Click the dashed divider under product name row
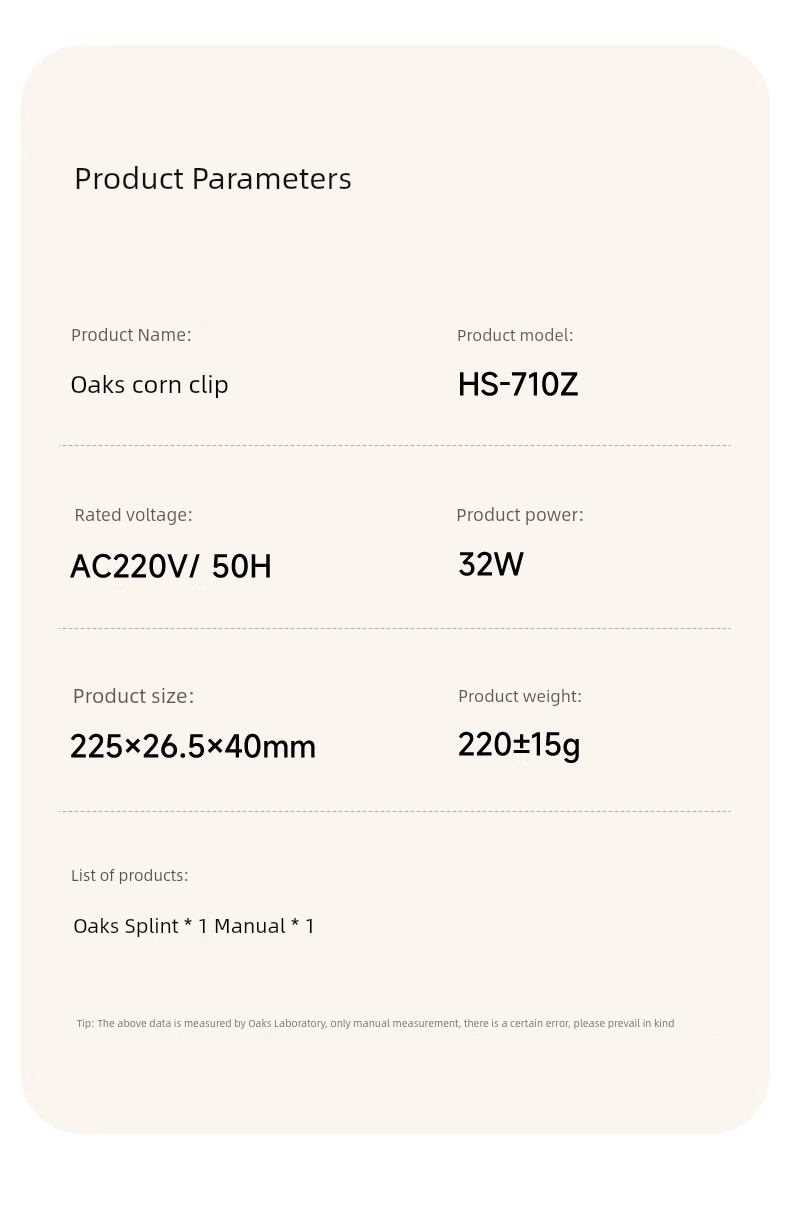Screen dimensions: 790x1222 [395, 446]
